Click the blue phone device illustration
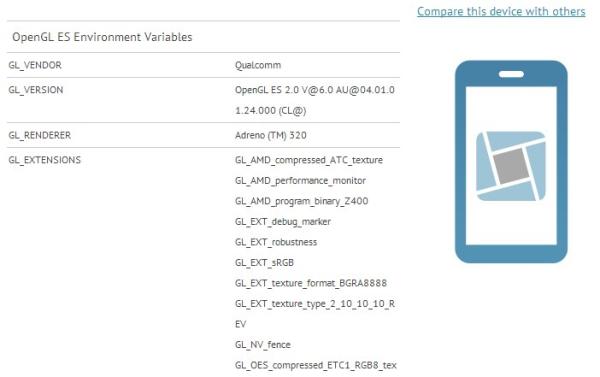 point(511,162)
